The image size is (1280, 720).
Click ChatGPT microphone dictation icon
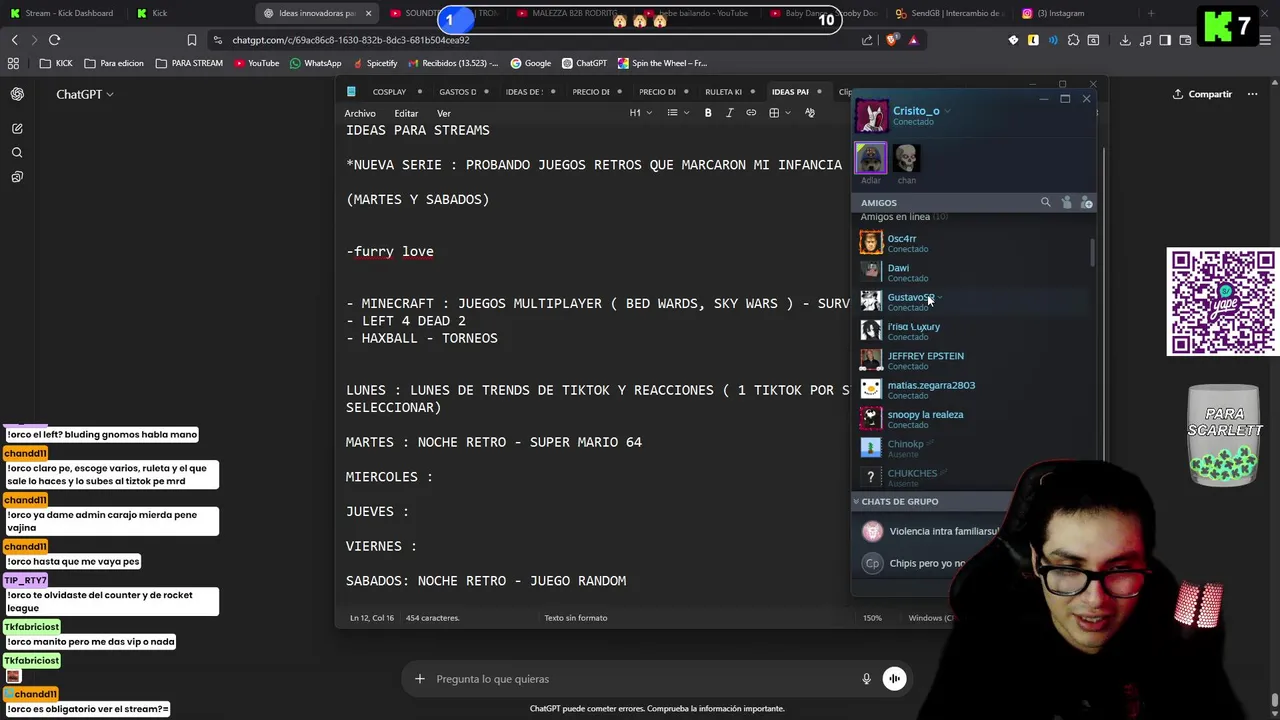(x=866, y=679)
